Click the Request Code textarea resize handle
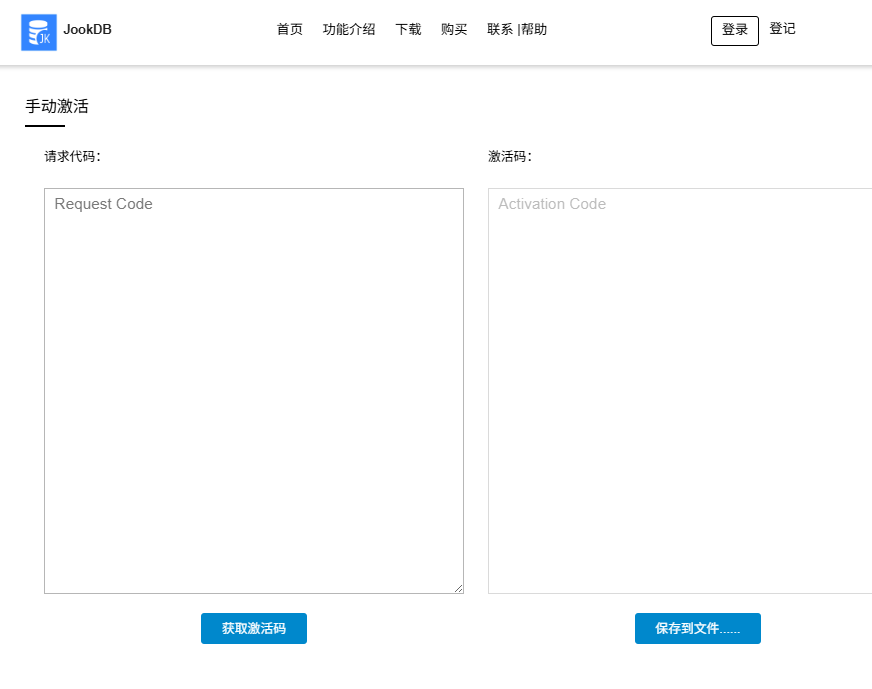 [459, 589]
